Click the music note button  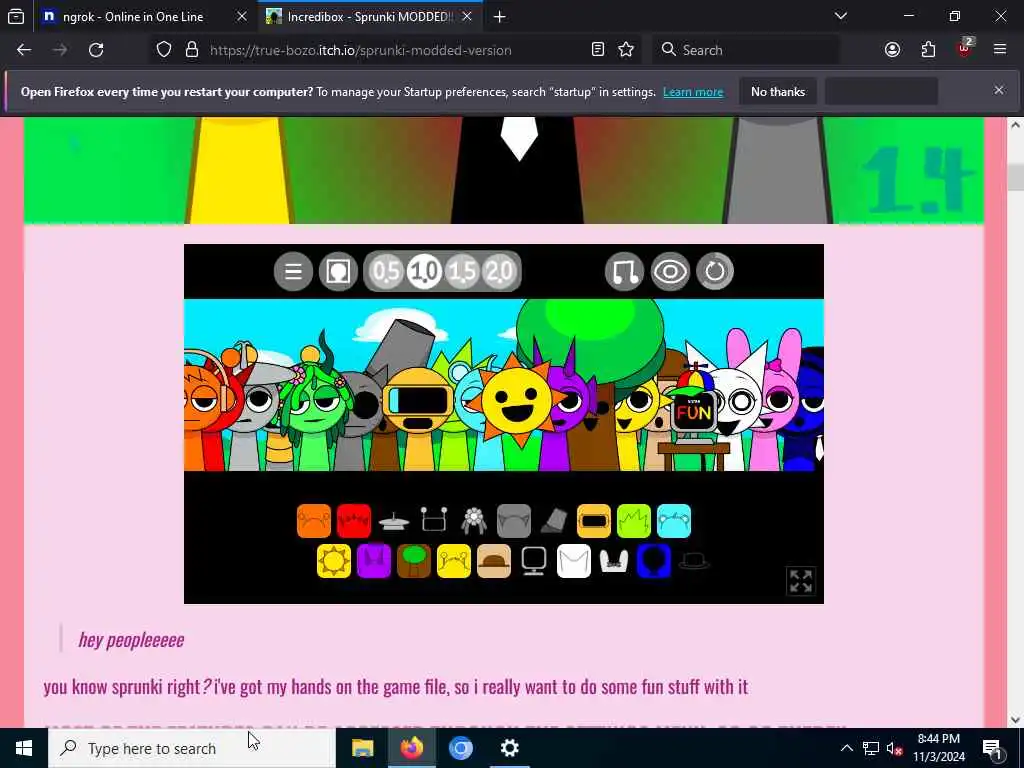click(624, 271)
